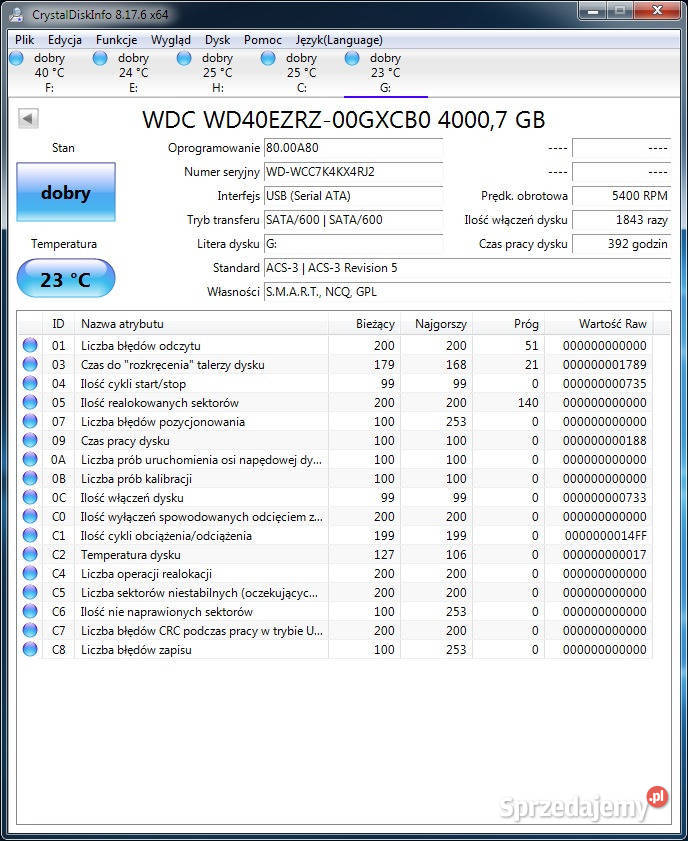Open the Wygląd menu
The height and width of the screenshot is (841, 688).
171,40
